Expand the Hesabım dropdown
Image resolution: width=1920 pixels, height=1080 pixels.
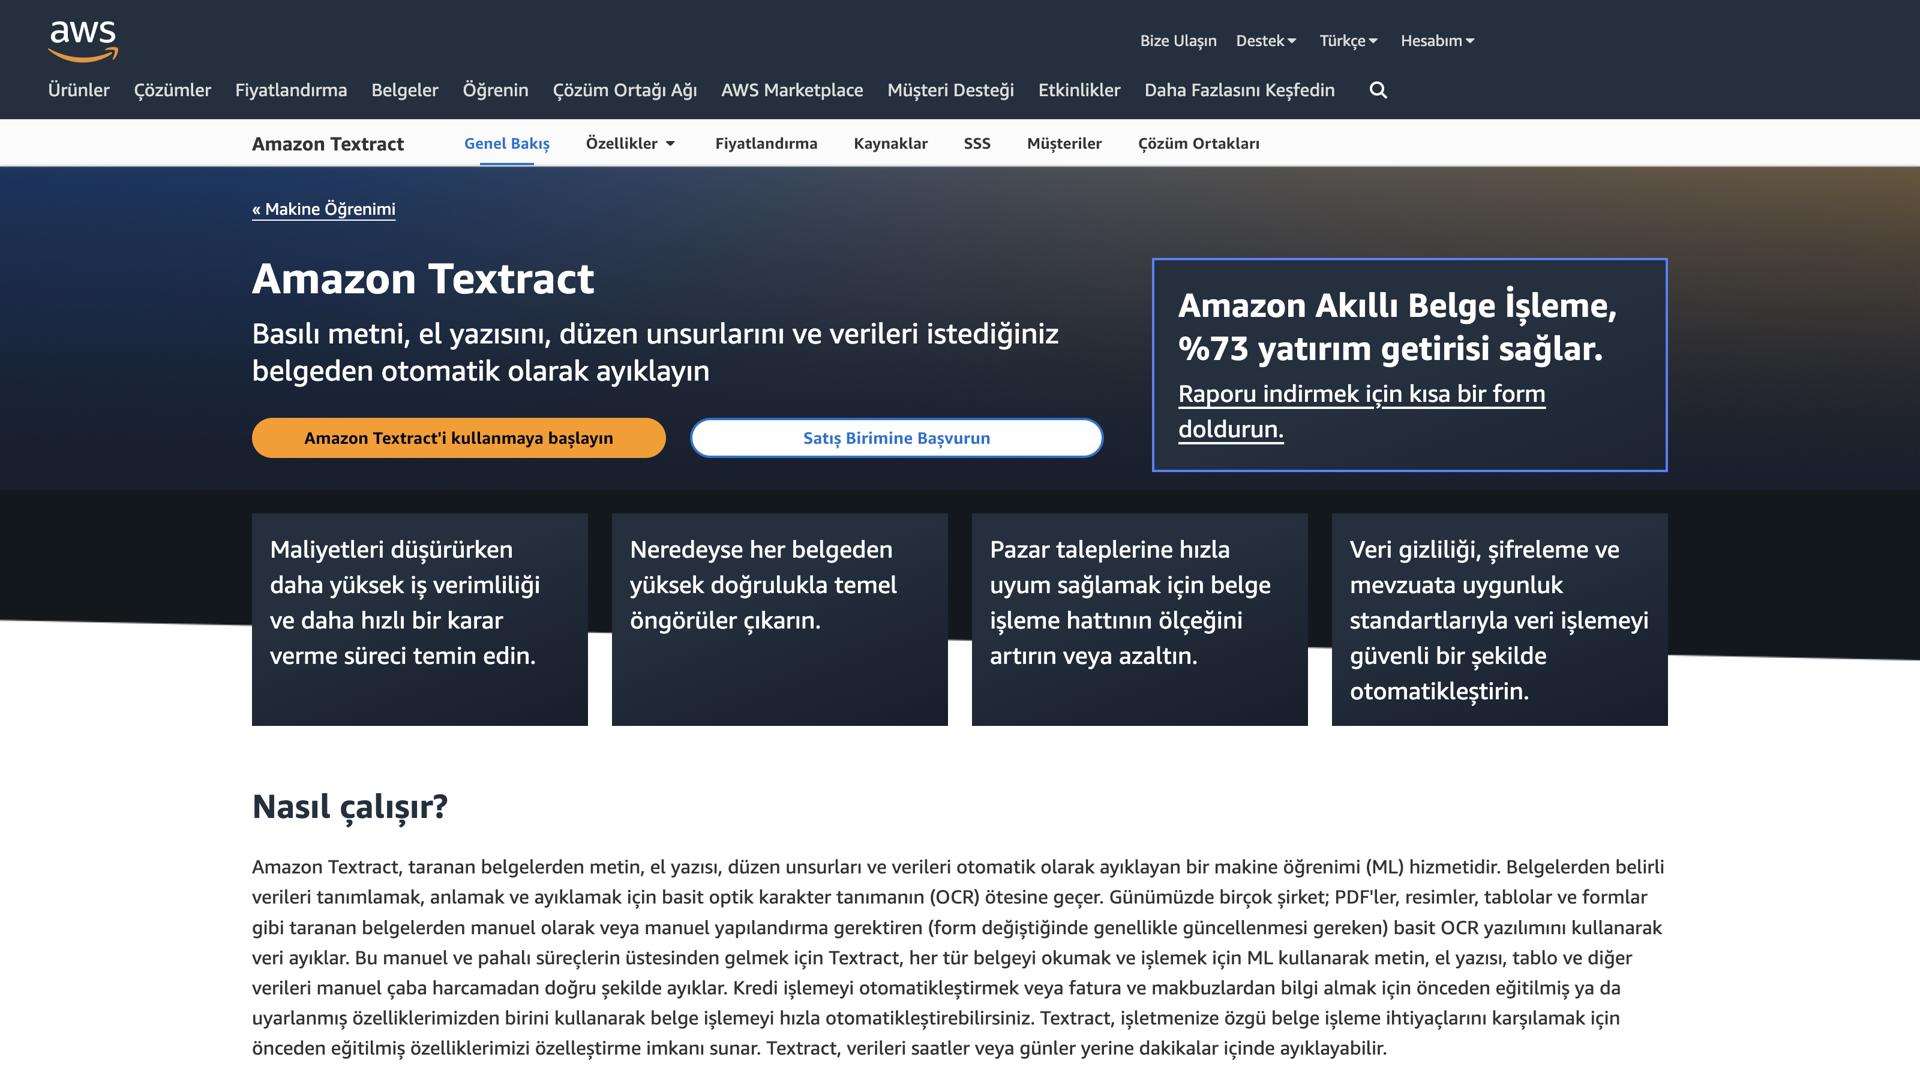tap(1437, 40)
